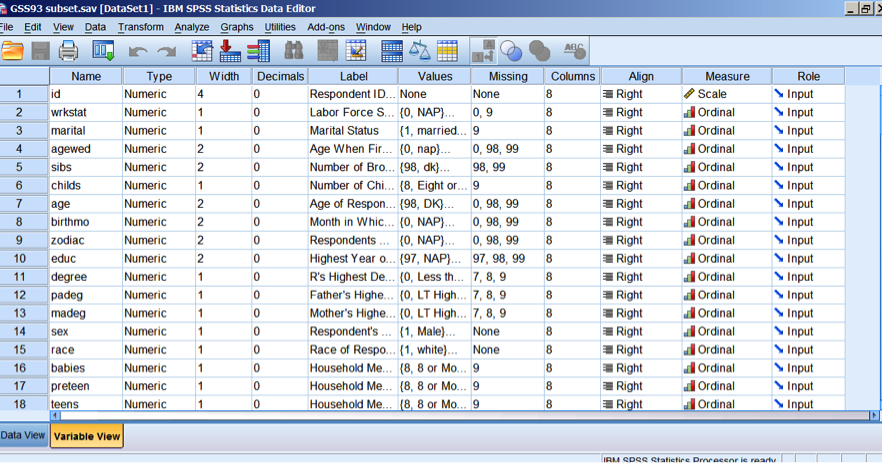The width and height of the screenshot is (882, 463).
Task: Open the File menu
Action: pyautogui.click(x=7, y=27)
